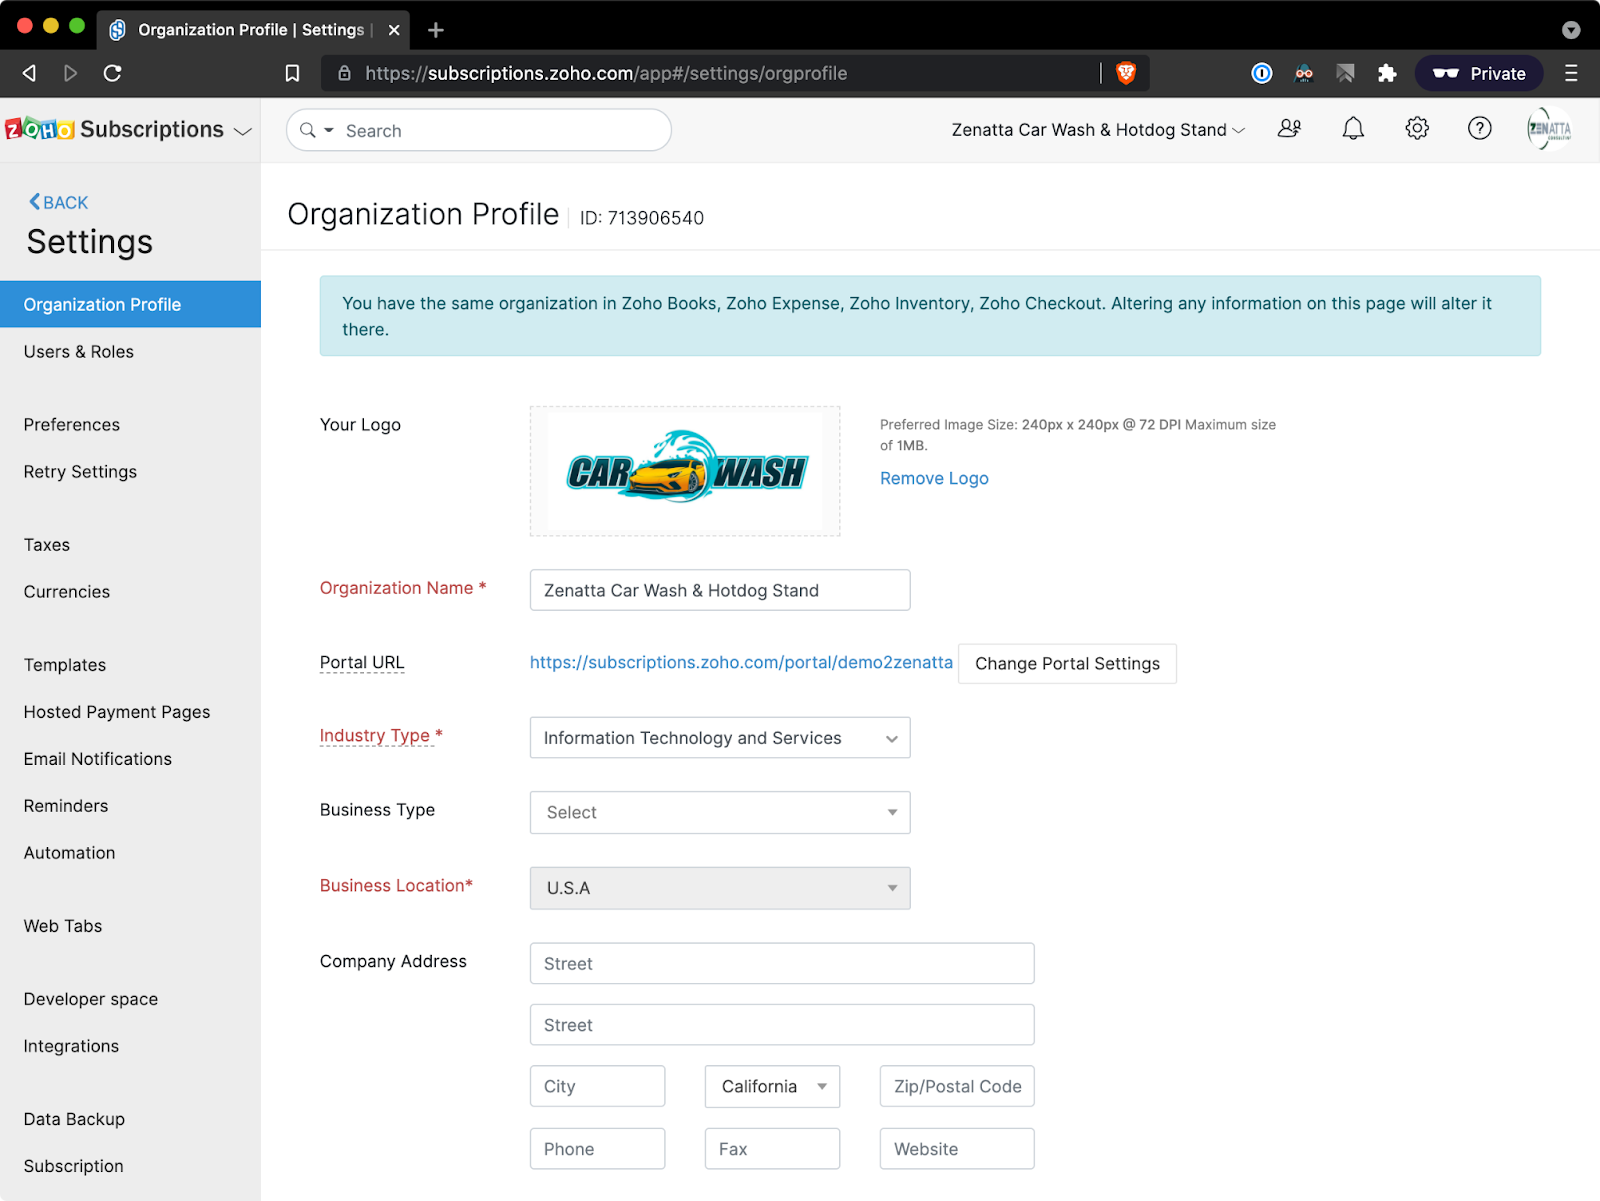The width and height of the screenshot is (1600, 1201).
Task: Close the Organization Profile tab
Action: (394, 30)
